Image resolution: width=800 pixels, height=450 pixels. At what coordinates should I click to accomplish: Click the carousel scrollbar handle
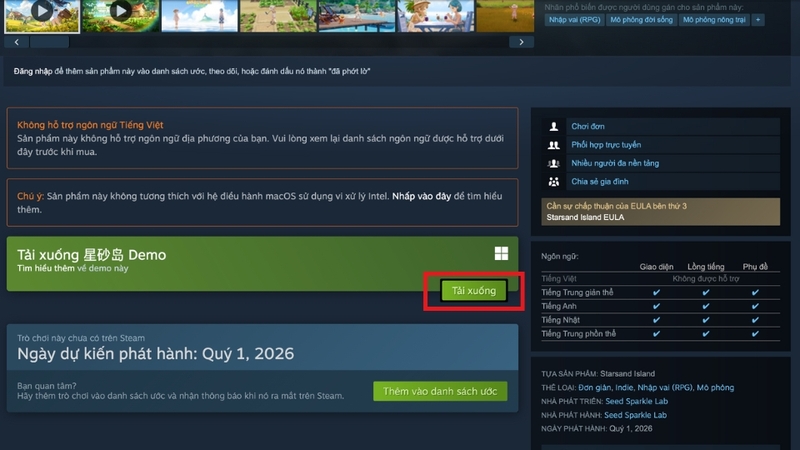[x=49, y=42]
